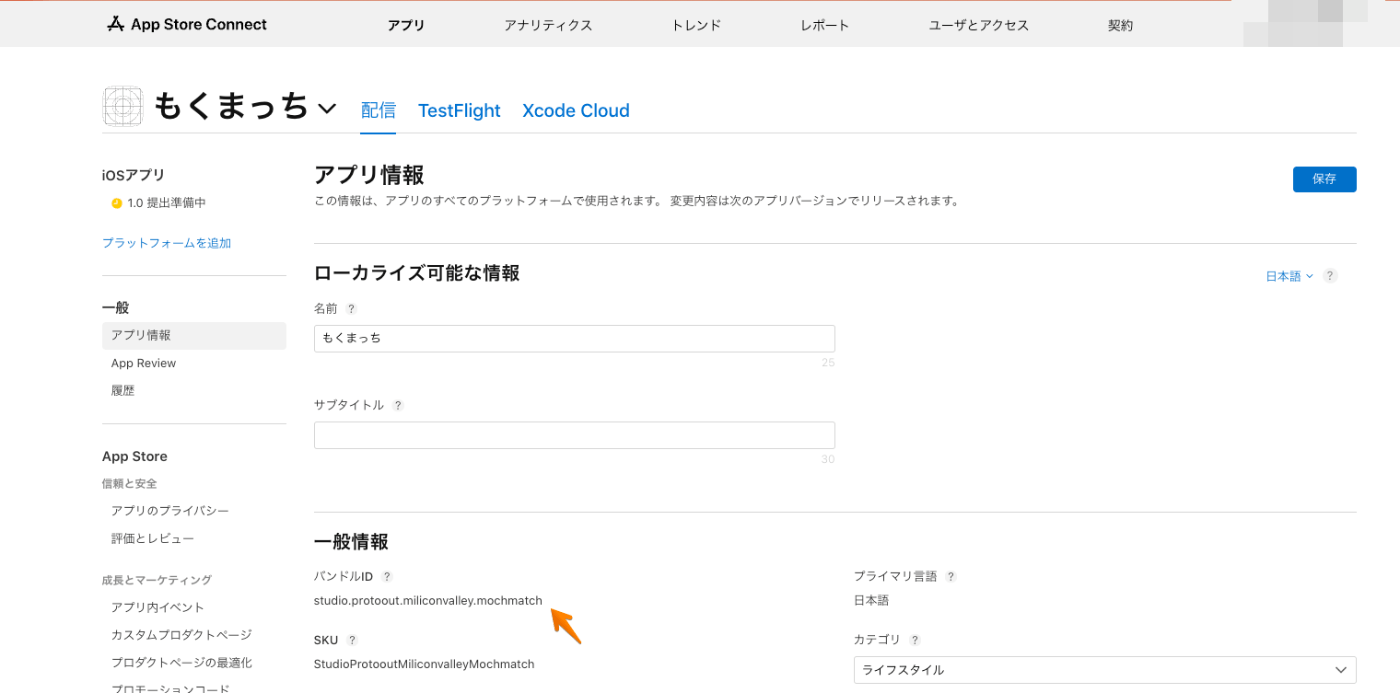Viewport: 1400px width, 693px height.
Task: Open the アプリ top menu
Action: click(x=406, y=25)
